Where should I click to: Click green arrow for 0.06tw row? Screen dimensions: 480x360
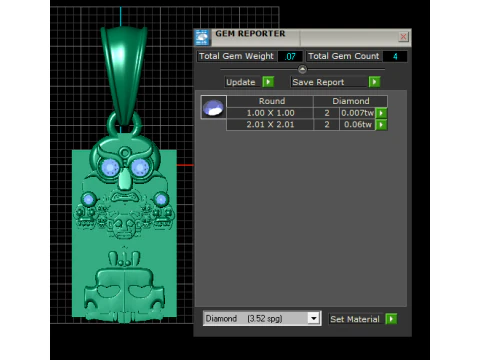[x=381, y=125]
